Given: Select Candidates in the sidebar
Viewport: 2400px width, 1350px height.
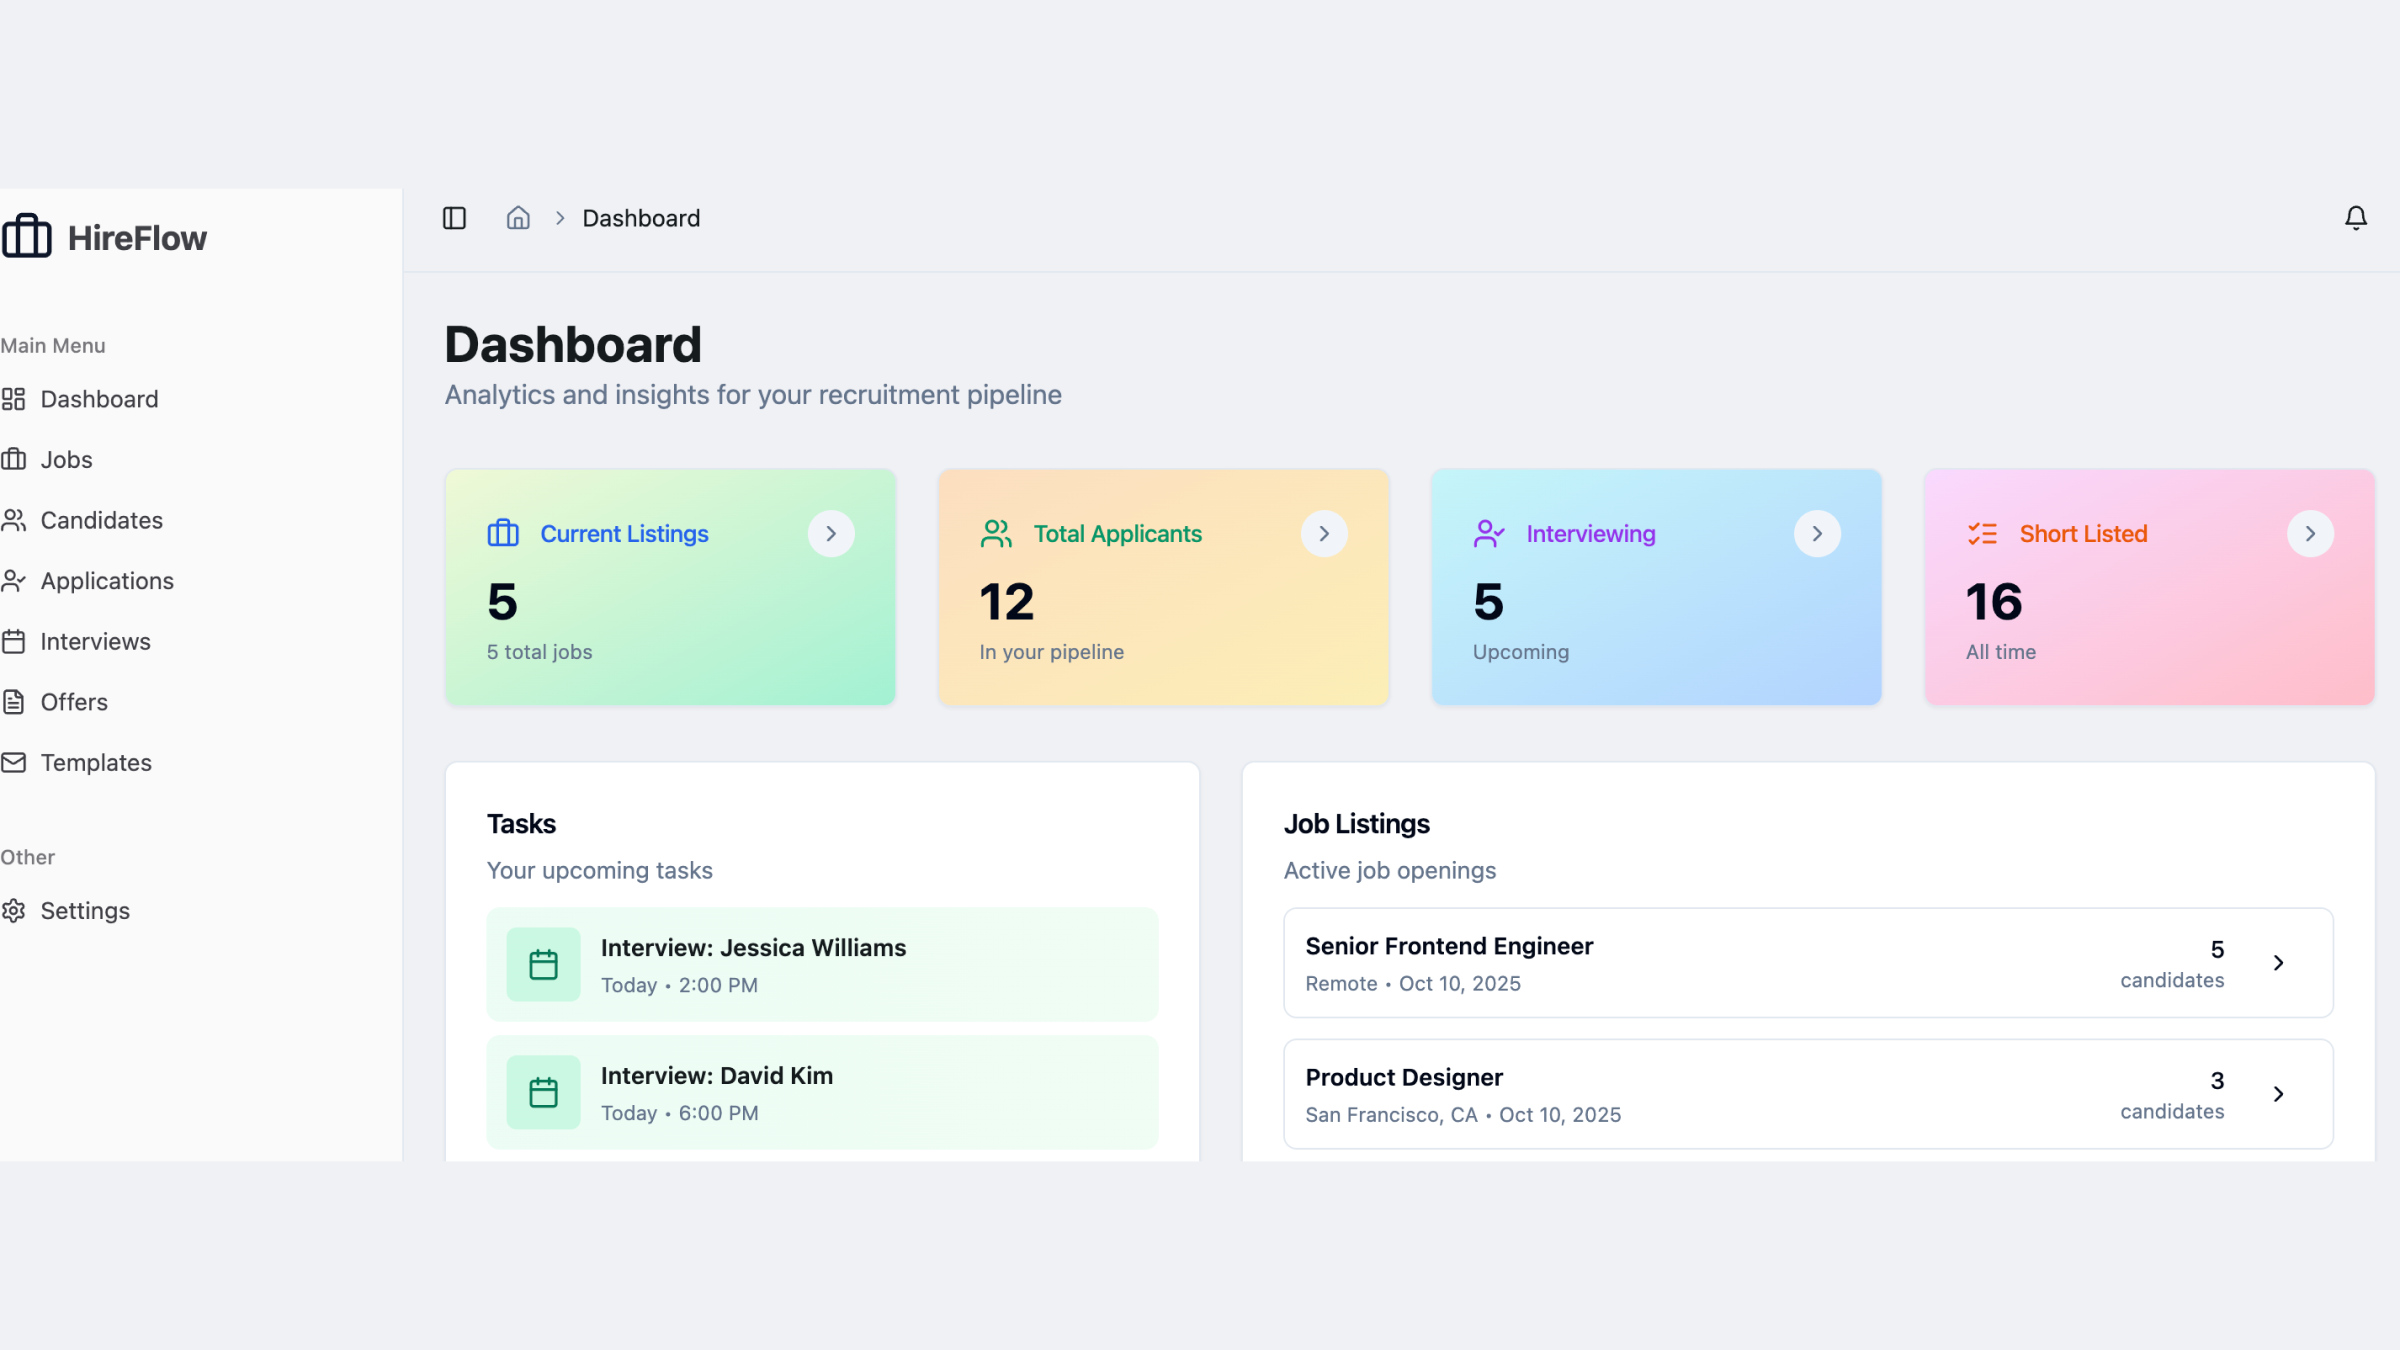Looking at the screenshot, I should coord(101,520).
